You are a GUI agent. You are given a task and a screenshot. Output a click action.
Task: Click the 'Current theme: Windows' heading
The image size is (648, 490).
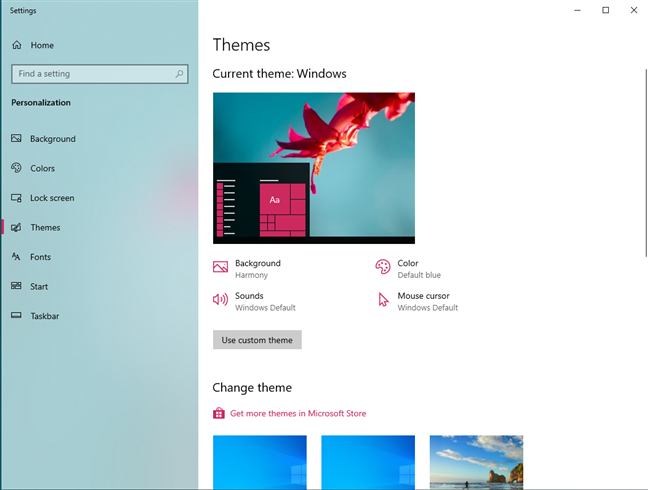pyautogui.click(x=279, y=74)
